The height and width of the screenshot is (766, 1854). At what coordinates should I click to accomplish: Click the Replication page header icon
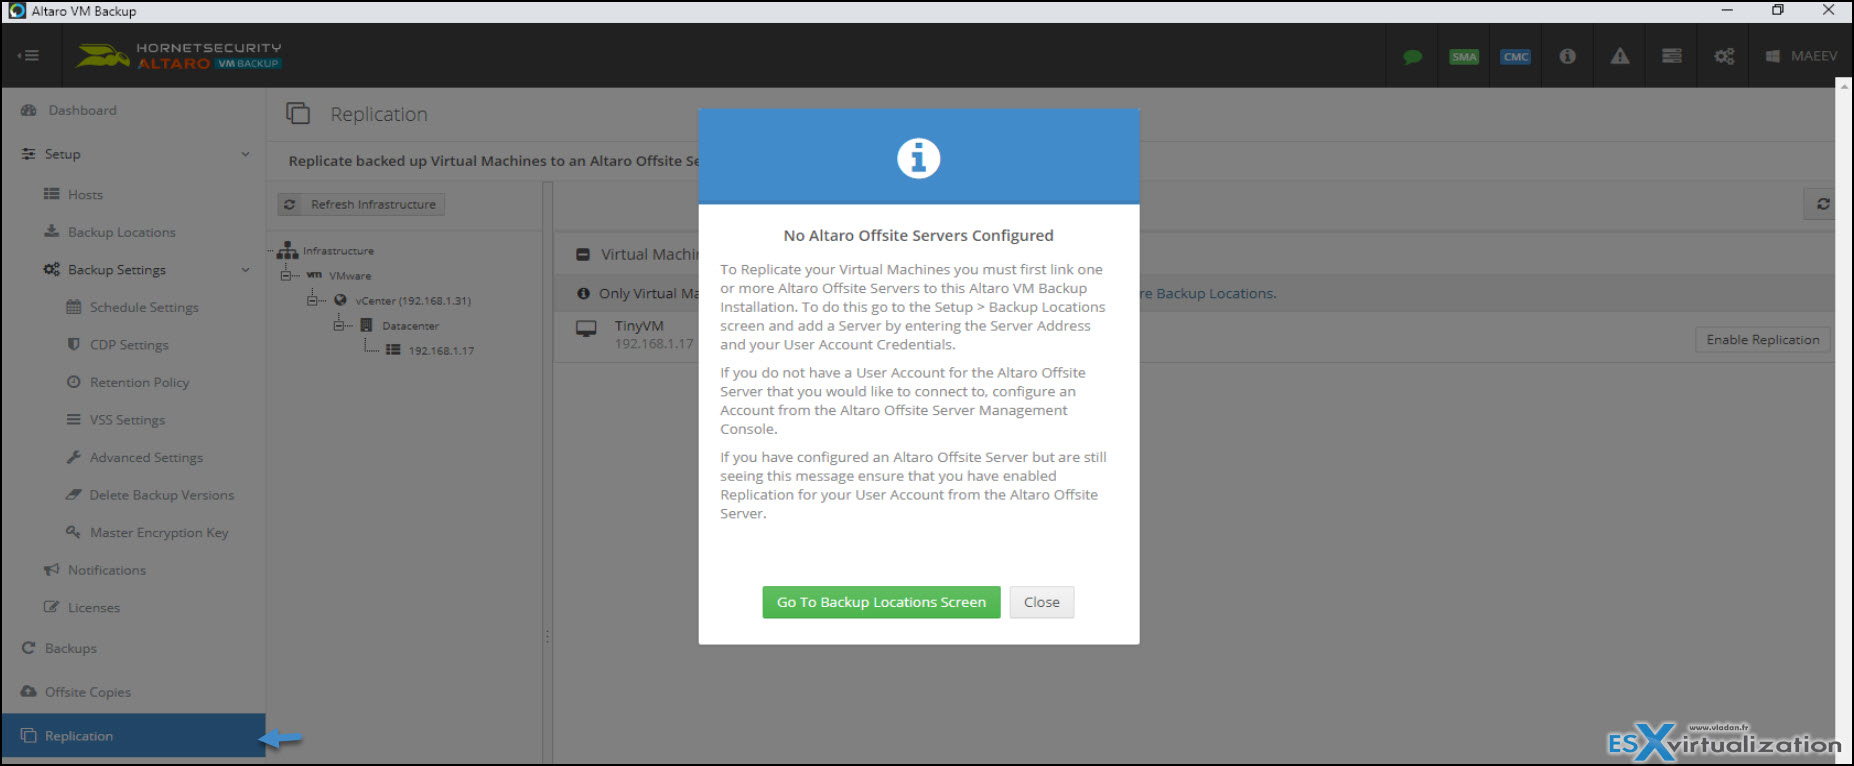[298, 113]
